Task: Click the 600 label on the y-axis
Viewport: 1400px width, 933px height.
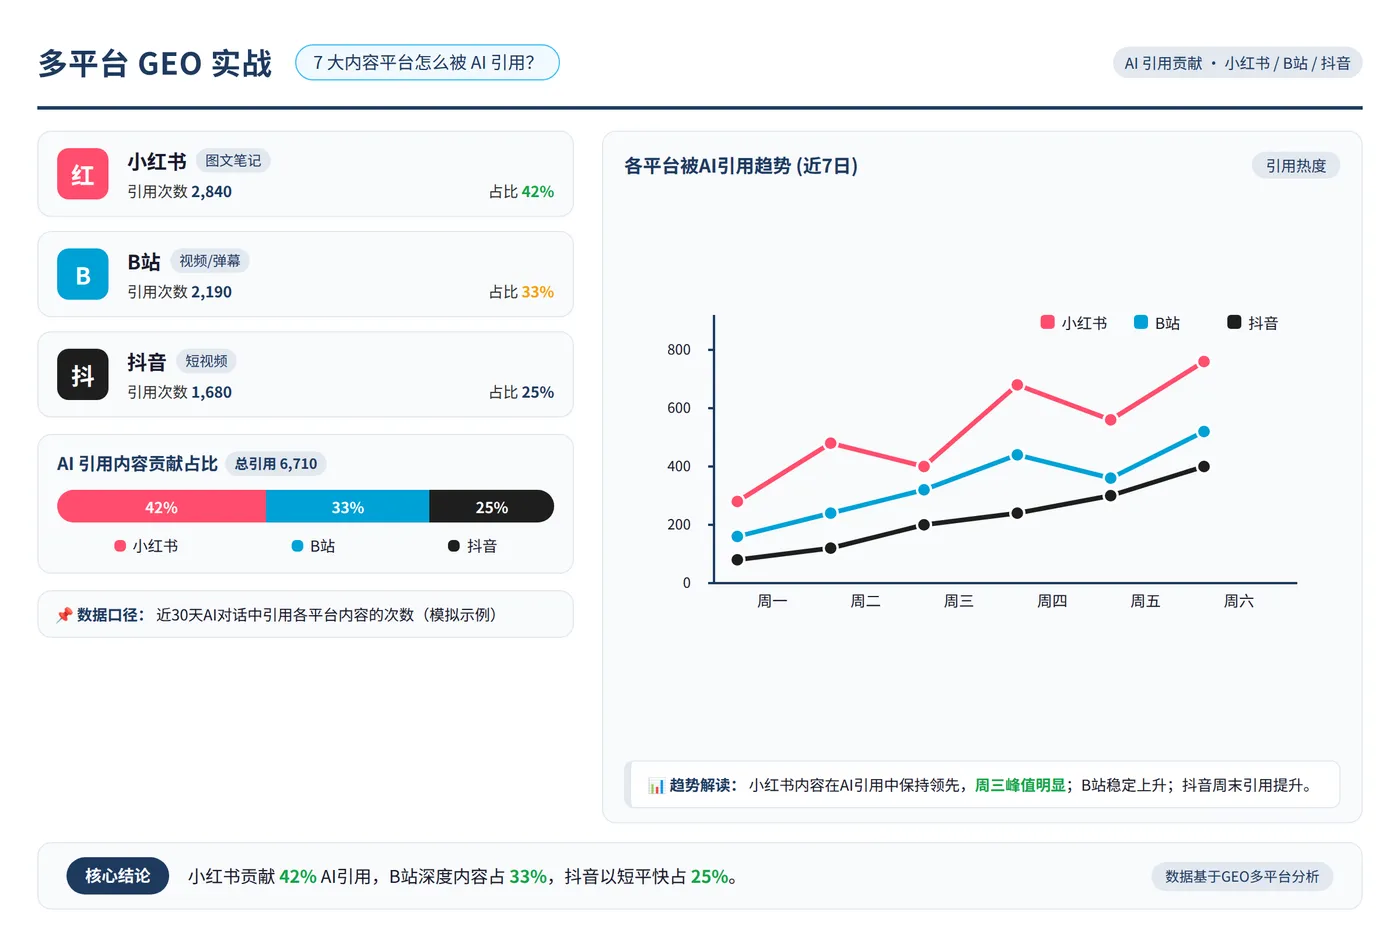Action: click(x=679, y=408)
